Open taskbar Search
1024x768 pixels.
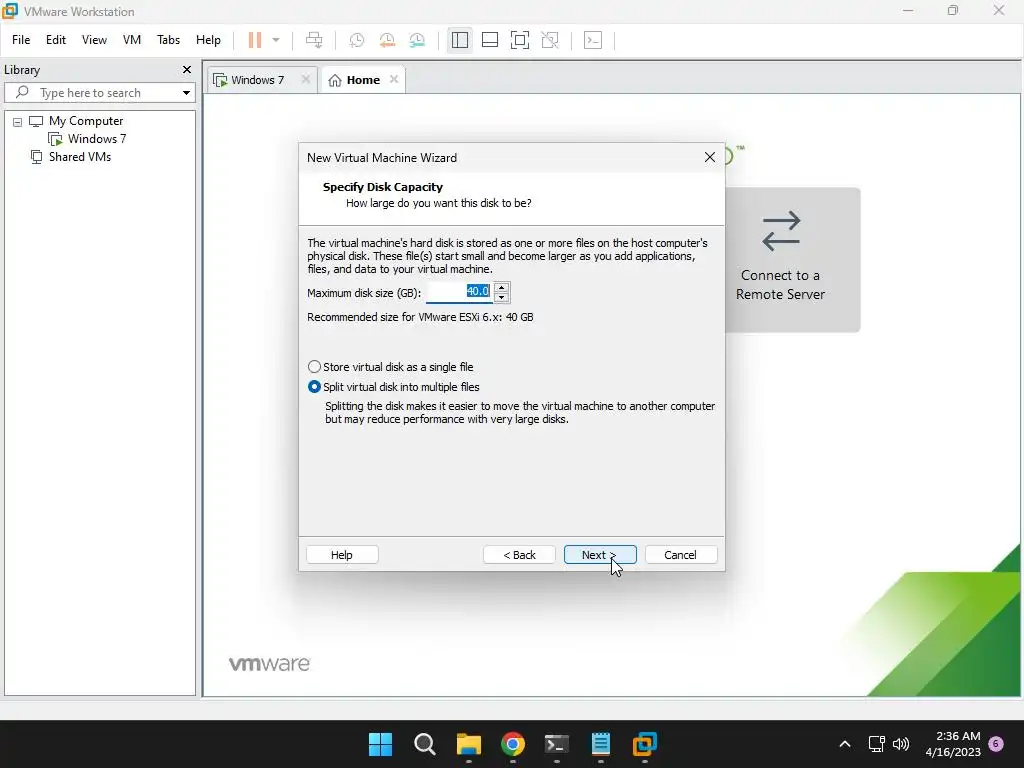424,744
